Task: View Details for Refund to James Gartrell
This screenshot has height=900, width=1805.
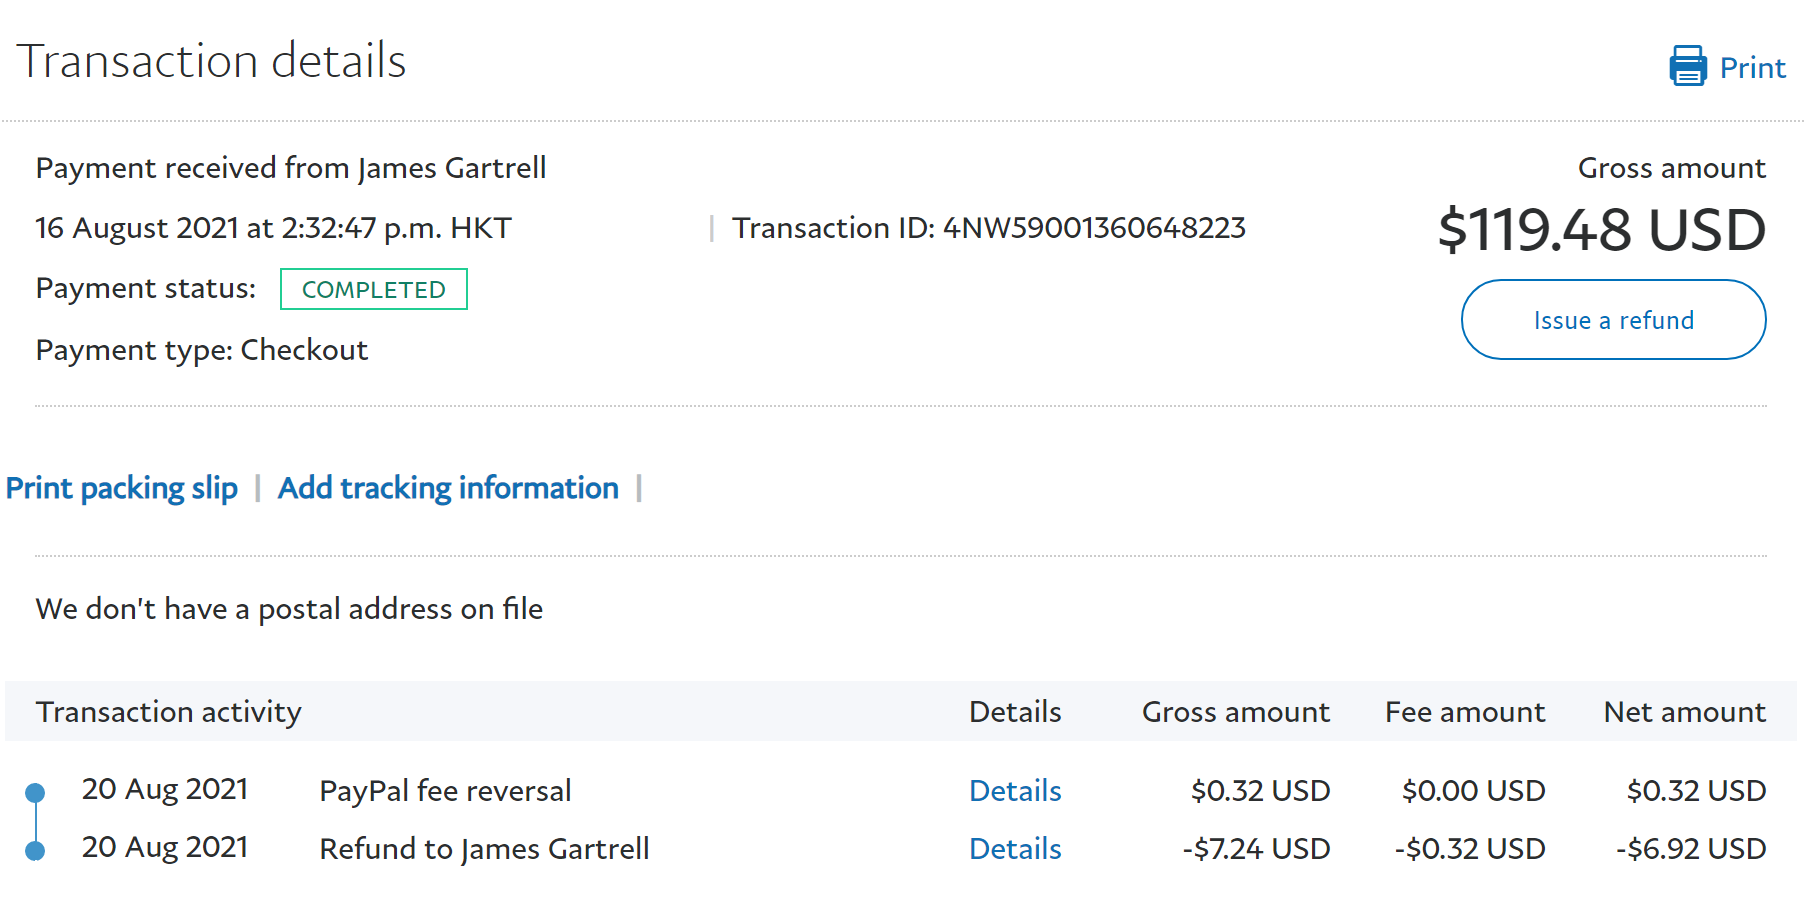Action: click(x=1015, y=849)
